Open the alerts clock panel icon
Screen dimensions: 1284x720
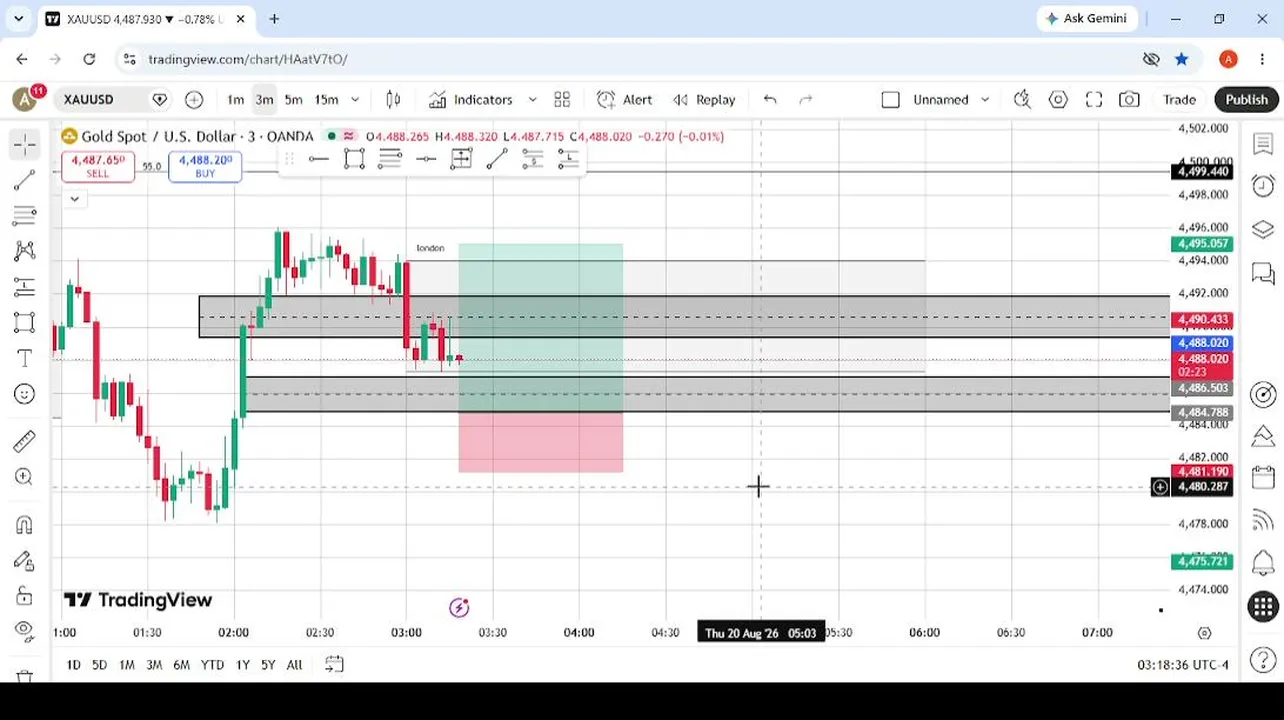(1263, 186)
